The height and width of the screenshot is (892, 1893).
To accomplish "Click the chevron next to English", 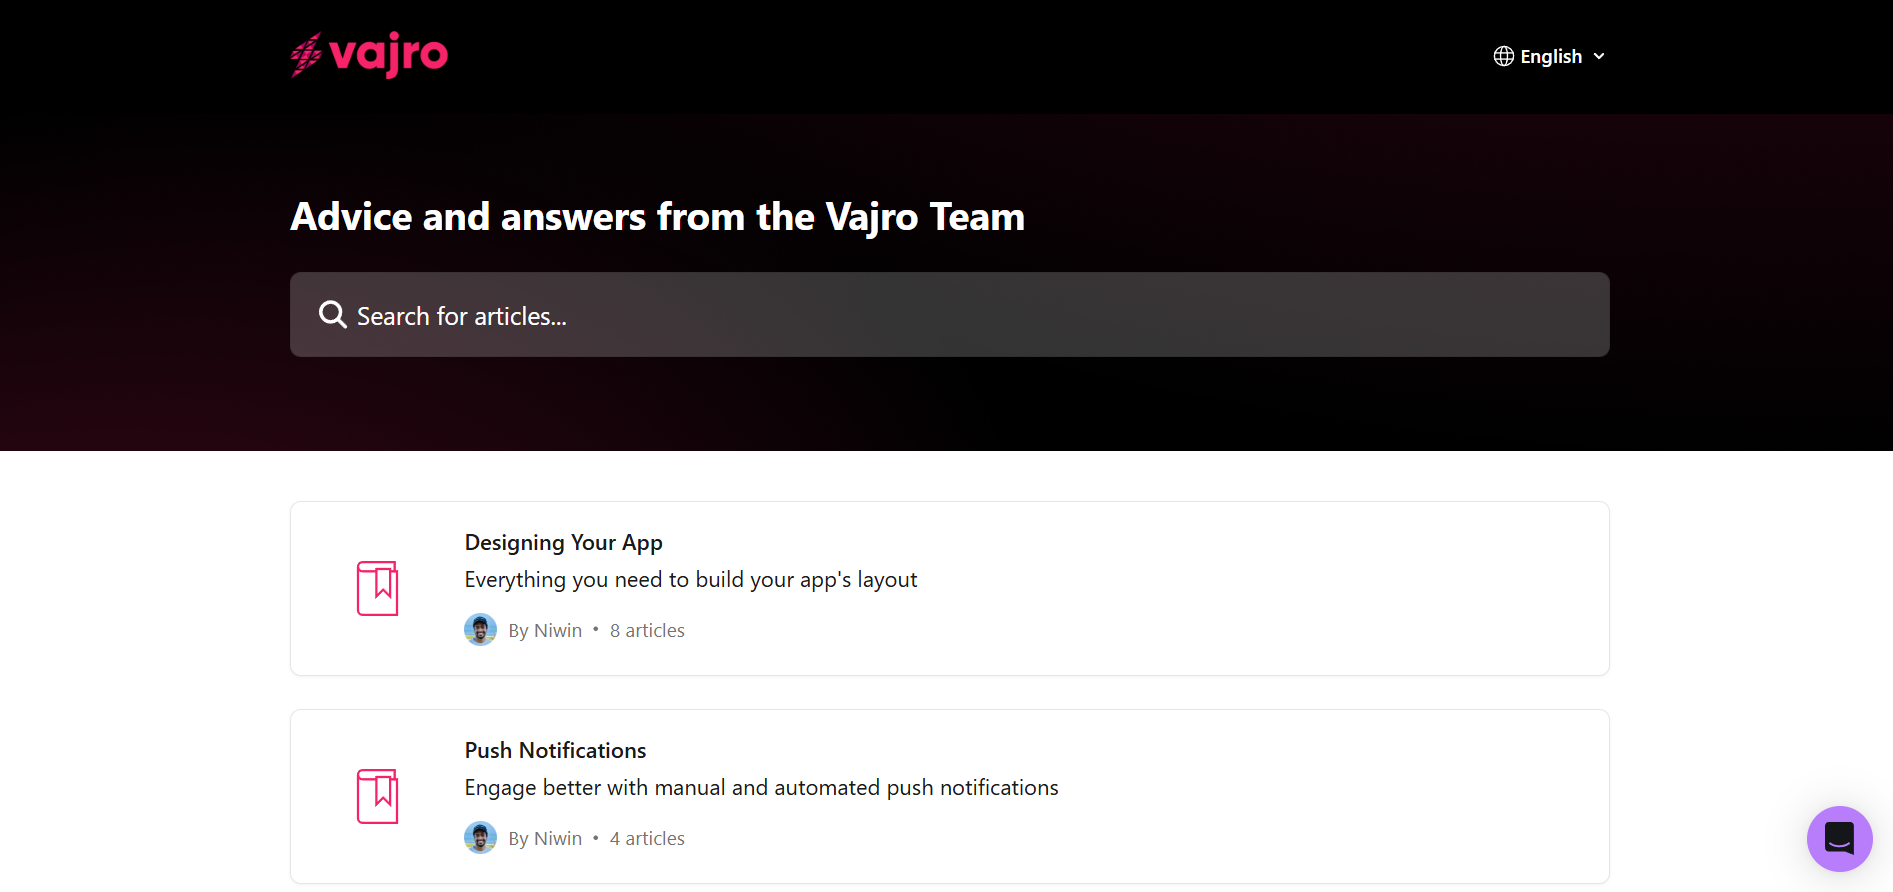I will [1599, 56].
